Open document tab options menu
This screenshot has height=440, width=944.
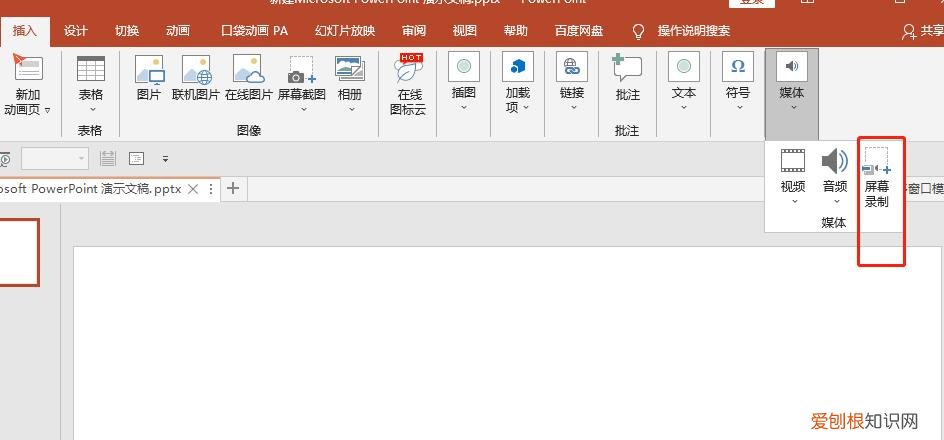coord(211,189)
